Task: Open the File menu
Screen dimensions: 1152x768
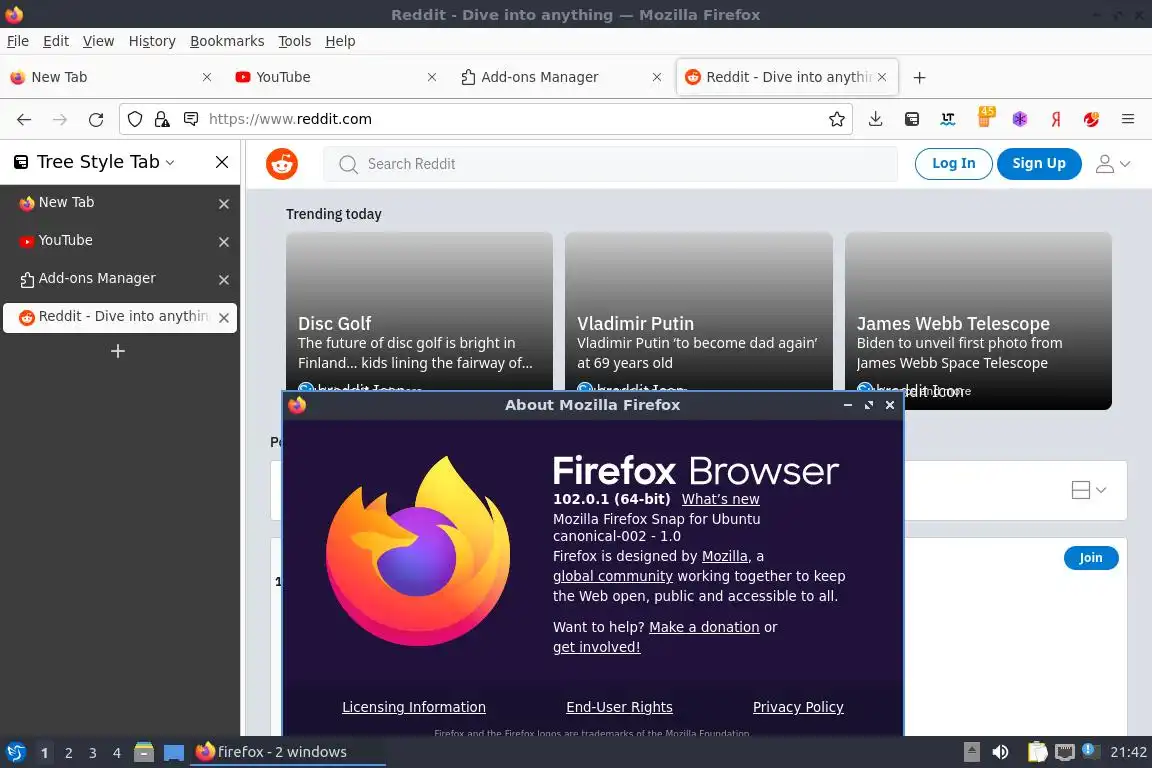Action: 18,41
